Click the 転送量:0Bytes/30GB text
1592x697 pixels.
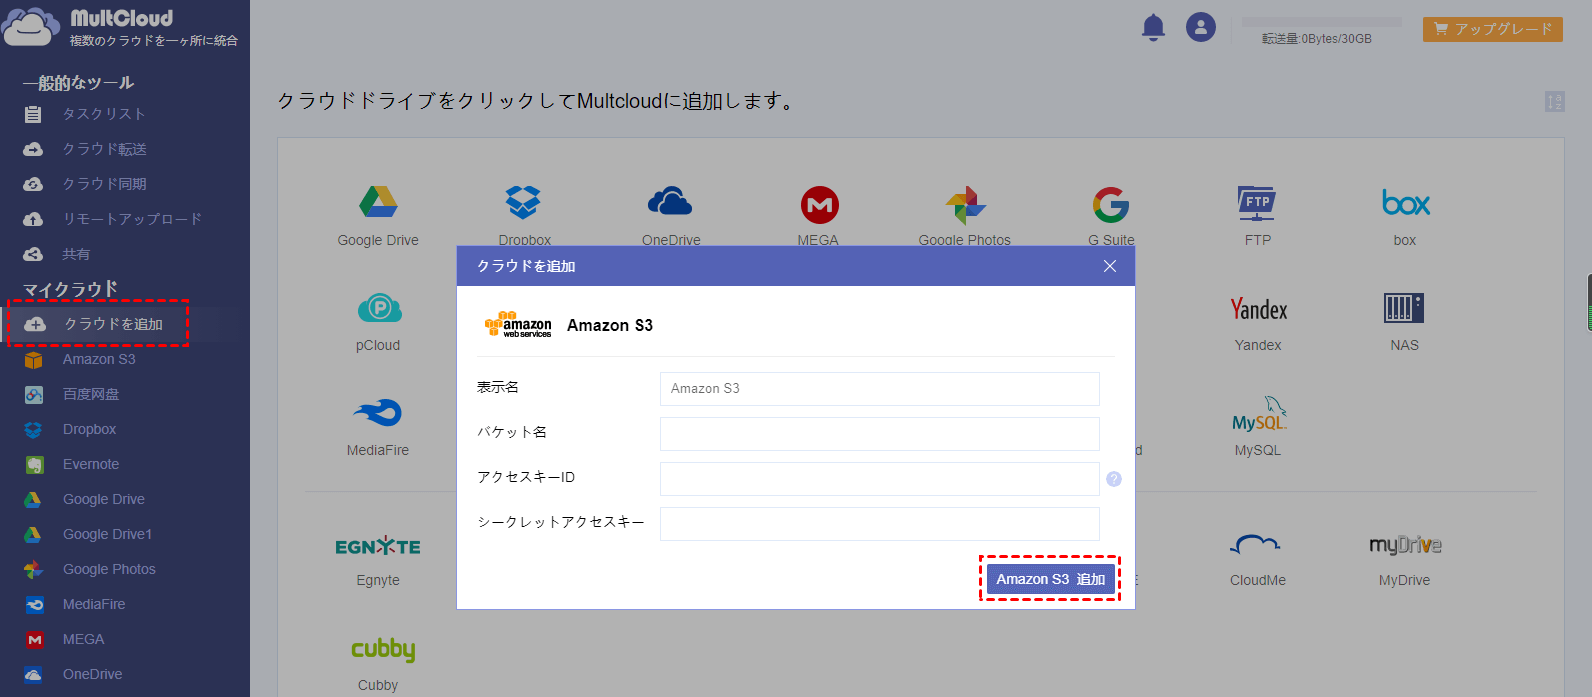1317,39
